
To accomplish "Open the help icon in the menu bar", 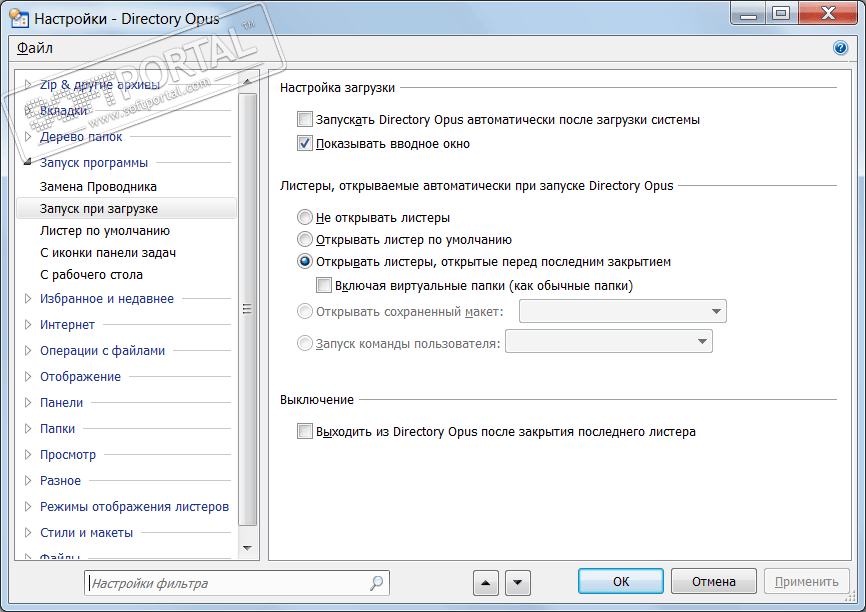I will (840, 48).
